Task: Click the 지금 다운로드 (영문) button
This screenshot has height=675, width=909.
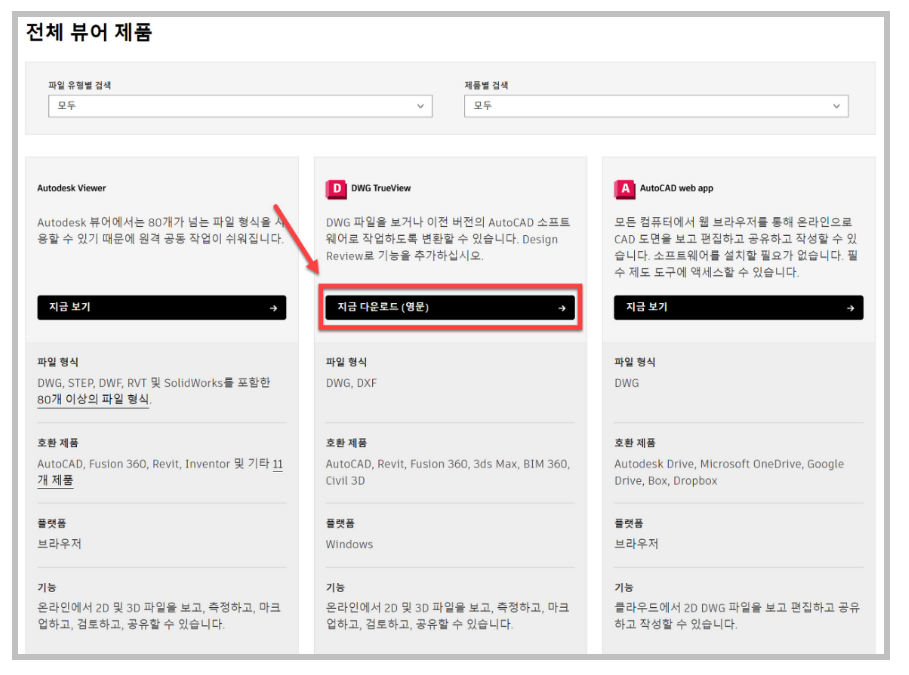Action: click(x=450, y=307)
